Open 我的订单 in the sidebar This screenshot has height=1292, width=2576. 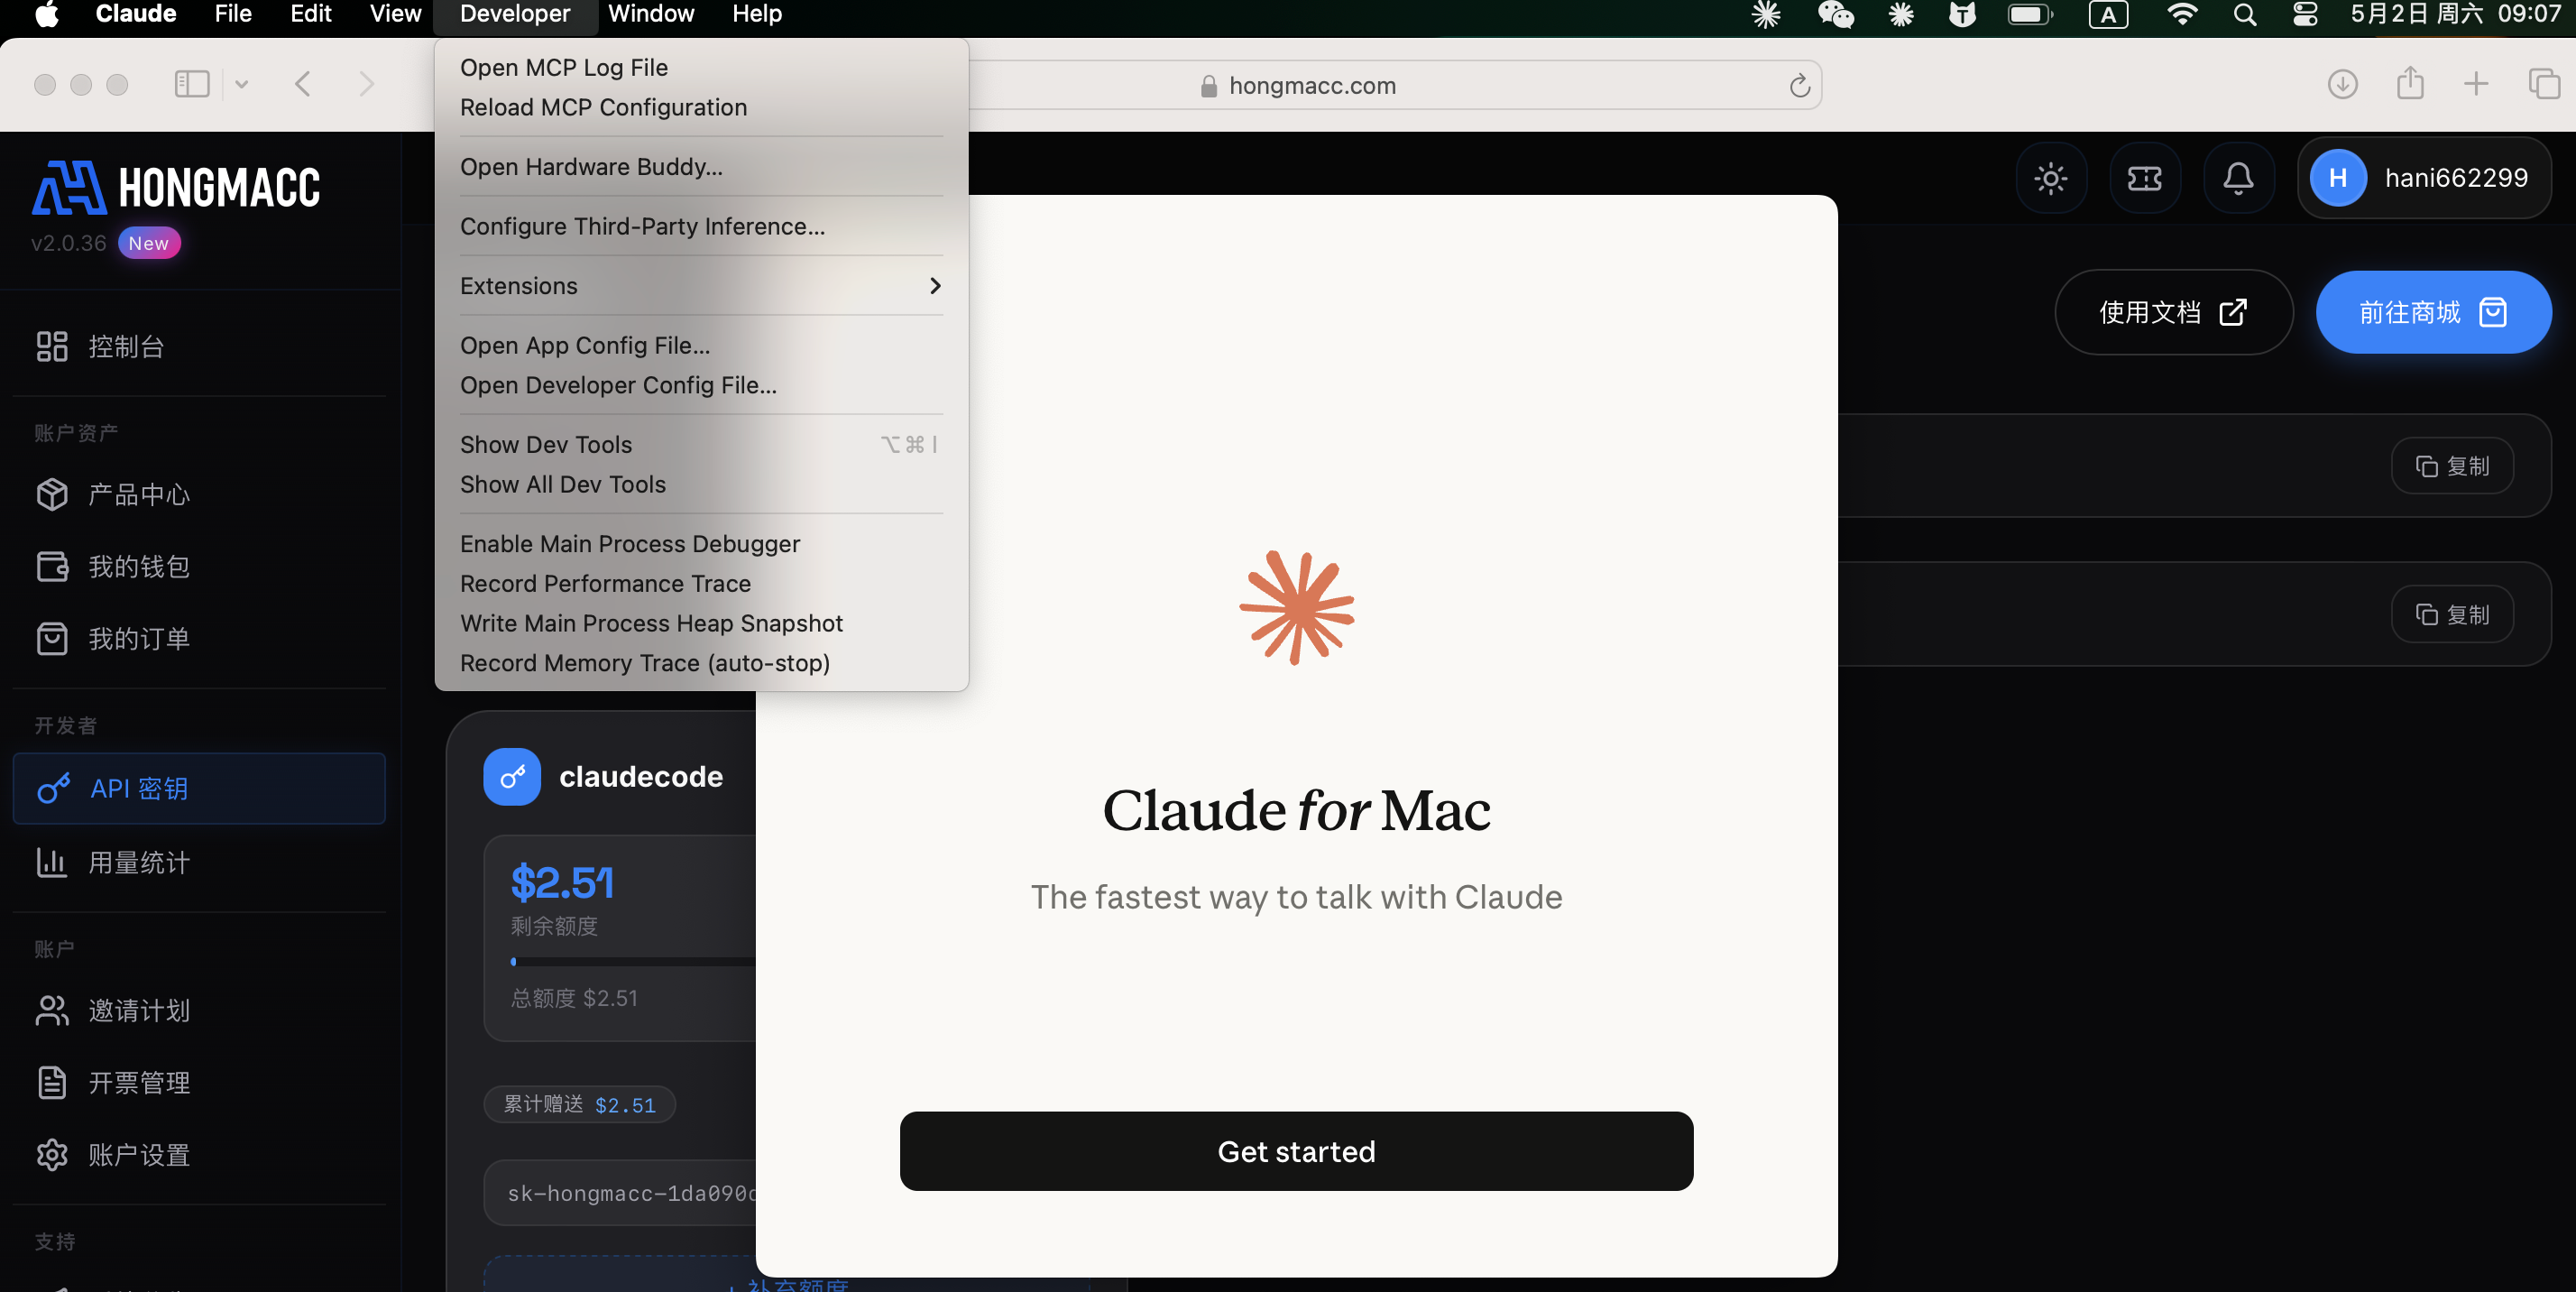coord(200,639)
